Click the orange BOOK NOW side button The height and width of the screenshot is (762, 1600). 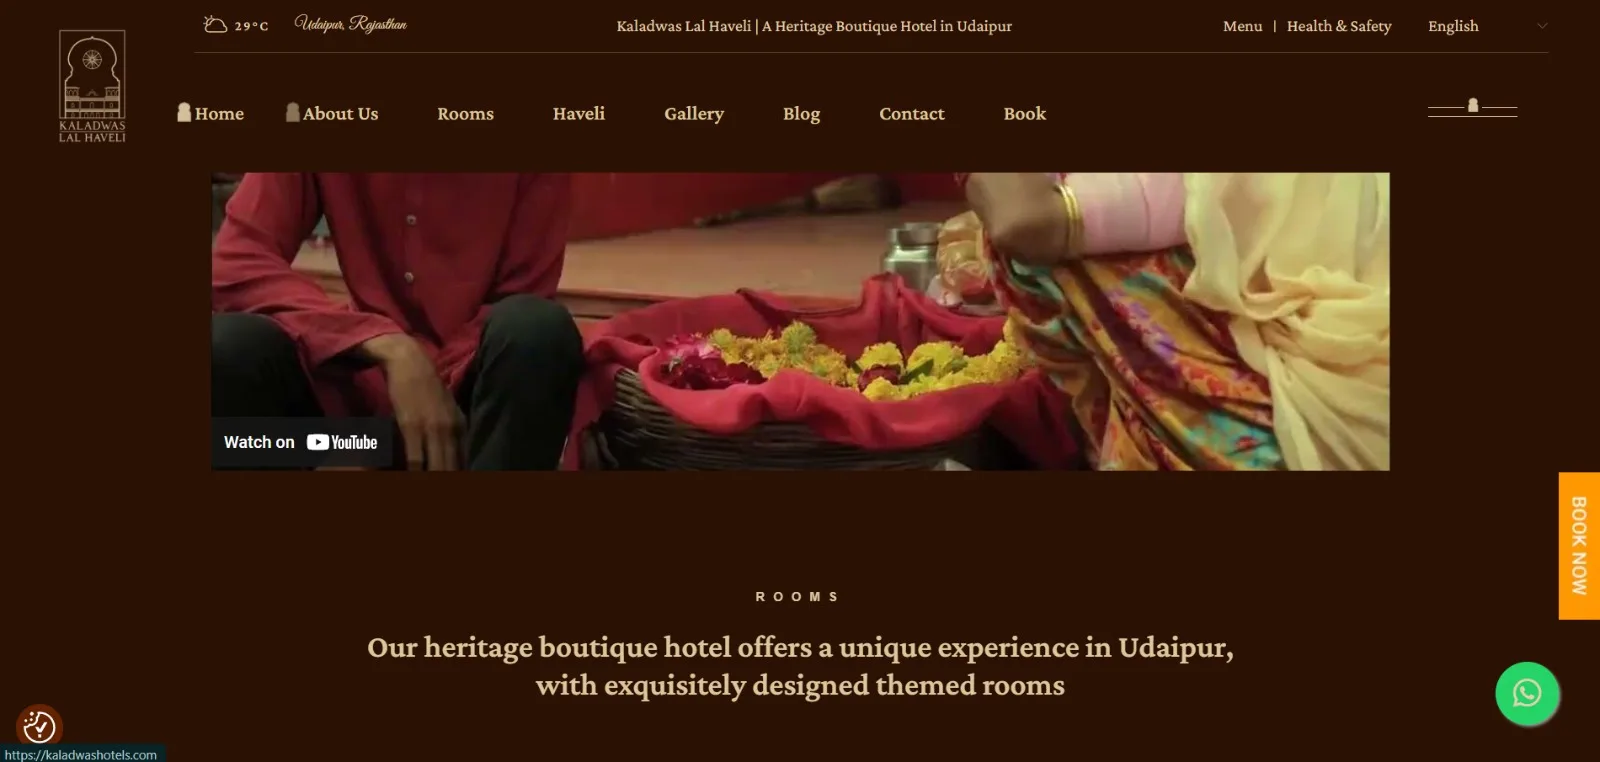1579,546
